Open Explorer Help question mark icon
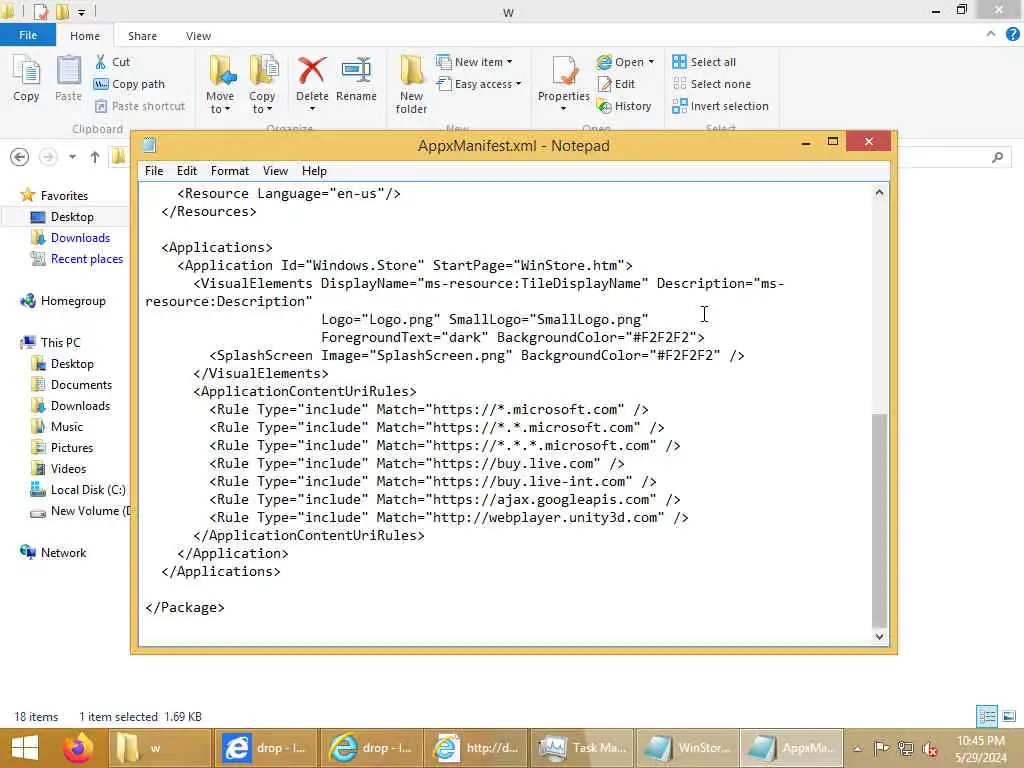 click(x=1012, y=34)
